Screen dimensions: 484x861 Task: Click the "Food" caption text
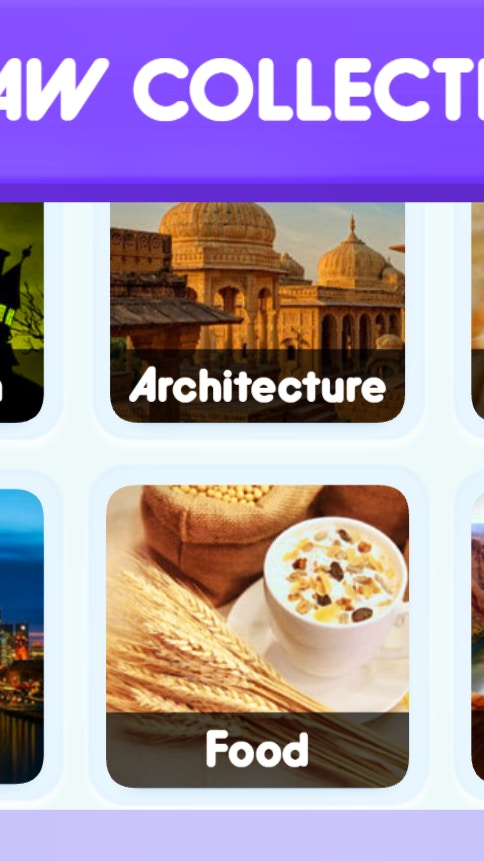coord(257,749)
